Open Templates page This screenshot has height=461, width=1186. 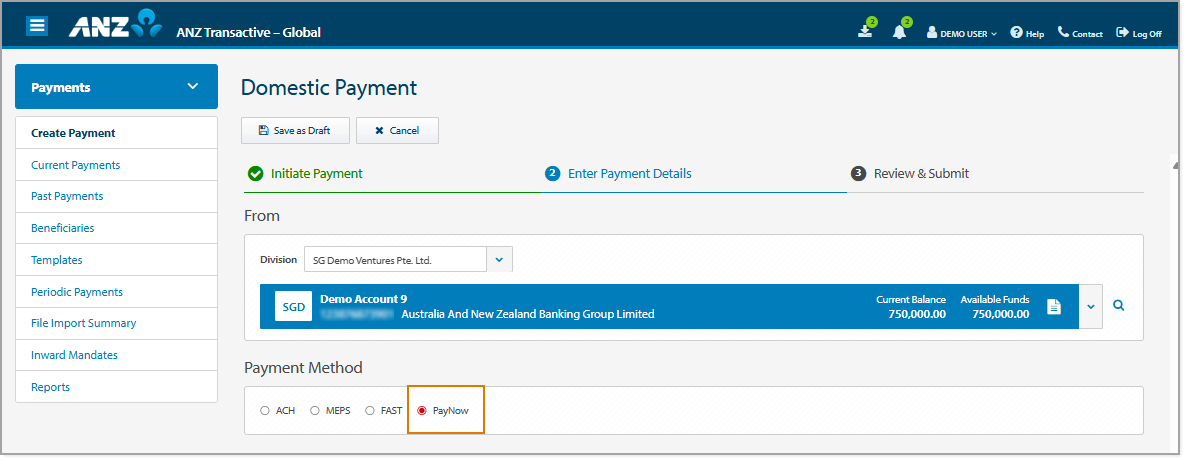click(116, 260)
